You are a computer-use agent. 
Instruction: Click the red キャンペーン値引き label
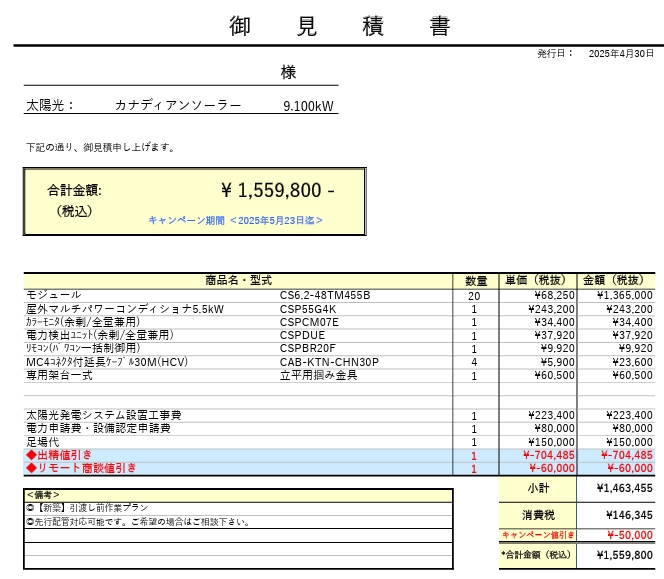tap(538, 535)
